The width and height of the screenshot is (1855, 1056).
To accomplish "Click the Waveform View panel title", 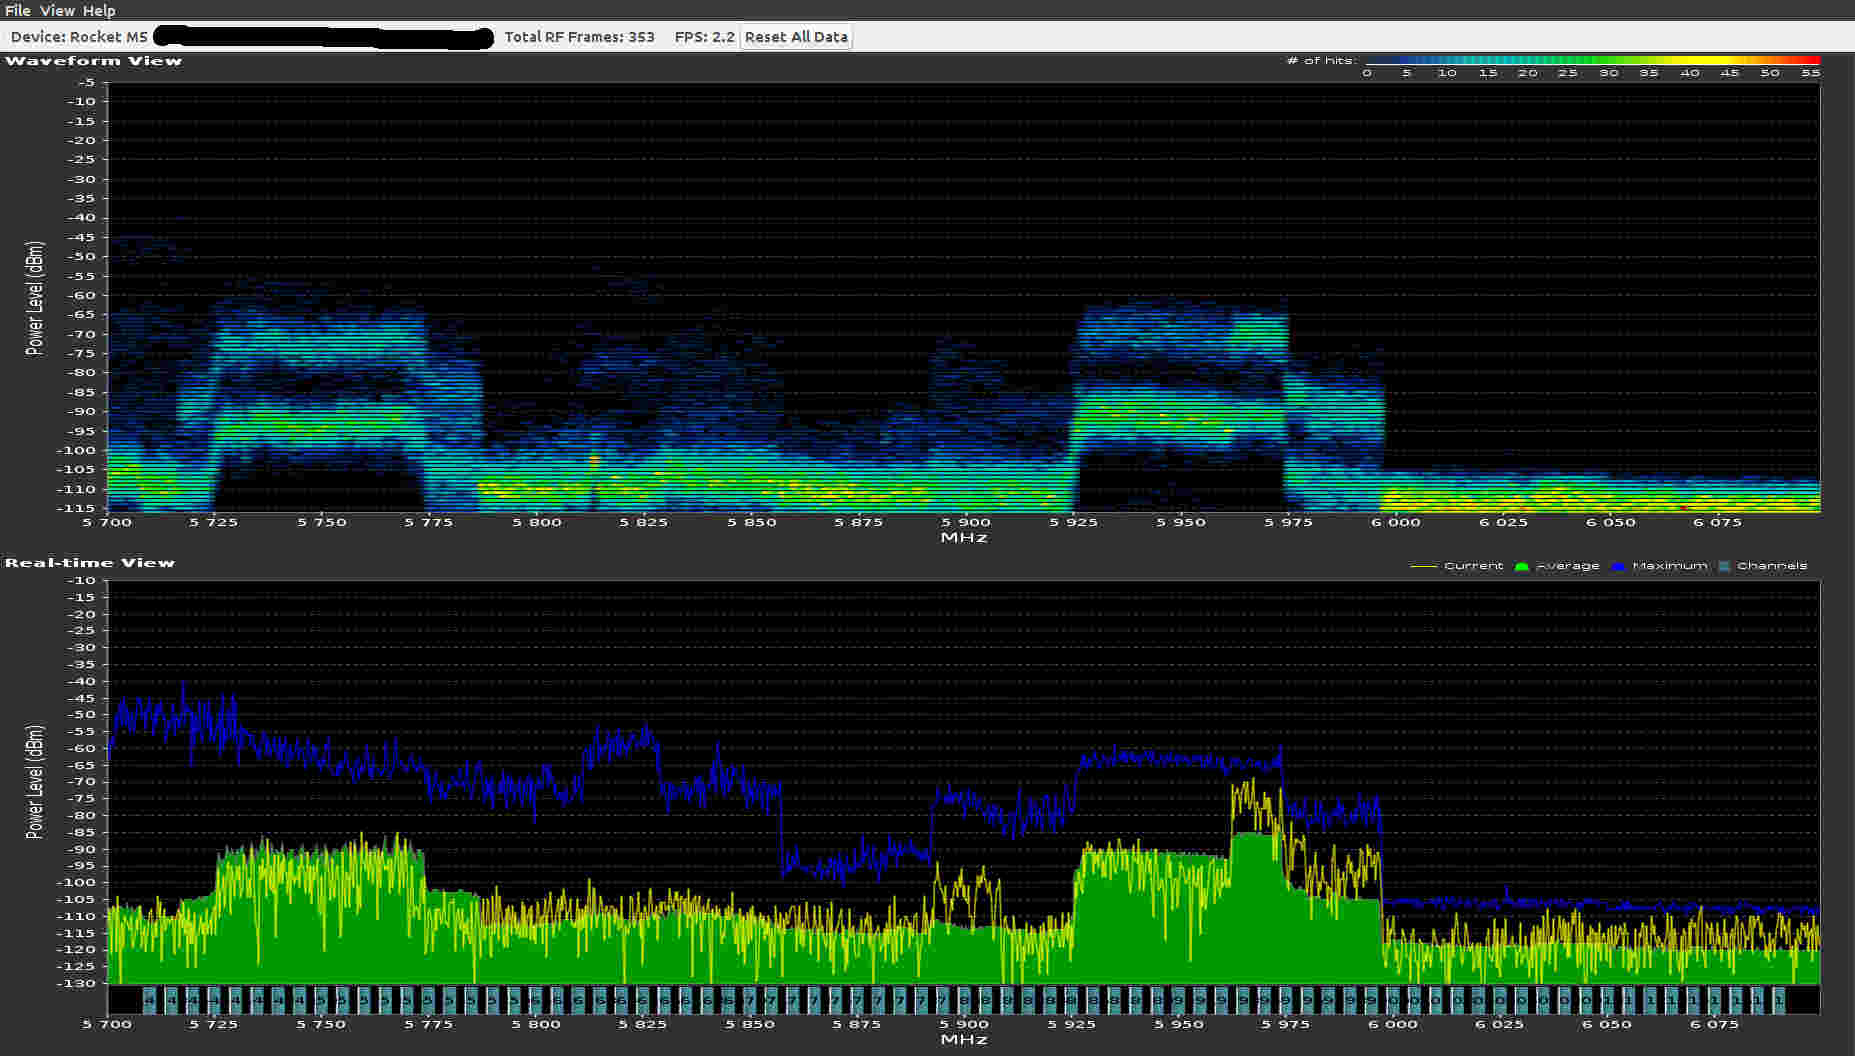I will [x=93, y=61].
